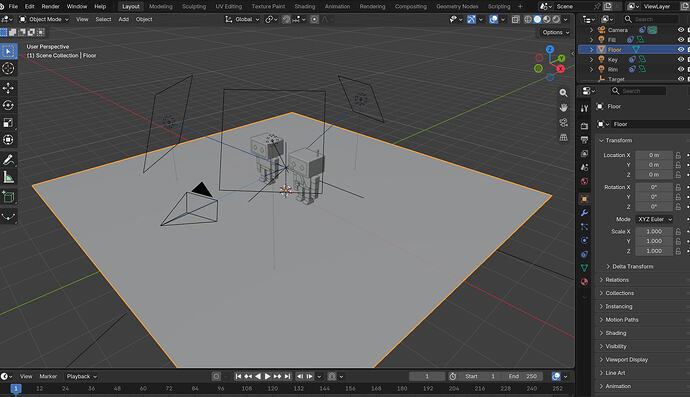Expand the Delta Transform panel
This screenshot has height=397, width=690.
click(x=632, y=267)
